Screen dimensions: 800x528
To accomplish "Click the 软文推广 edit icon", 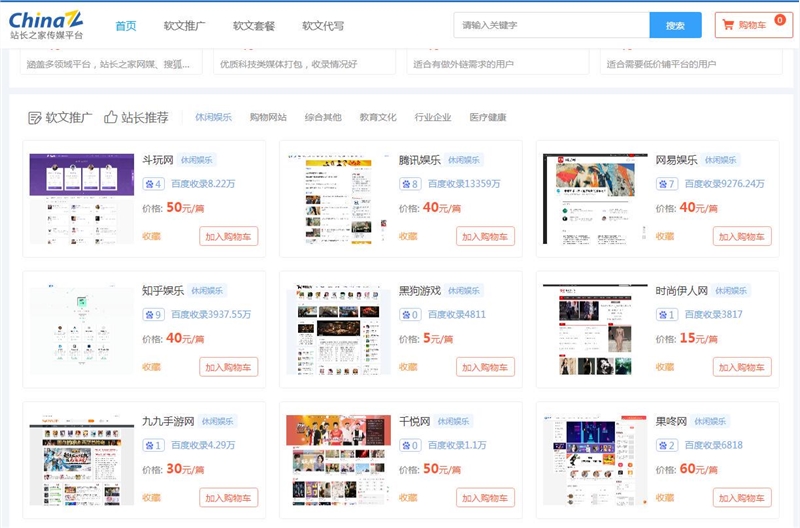I will [35, 118].
